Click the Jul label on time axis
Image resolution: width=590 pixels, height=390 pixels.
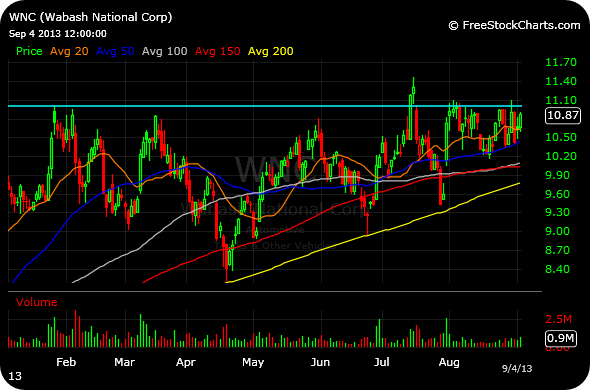tap(382, 362)
